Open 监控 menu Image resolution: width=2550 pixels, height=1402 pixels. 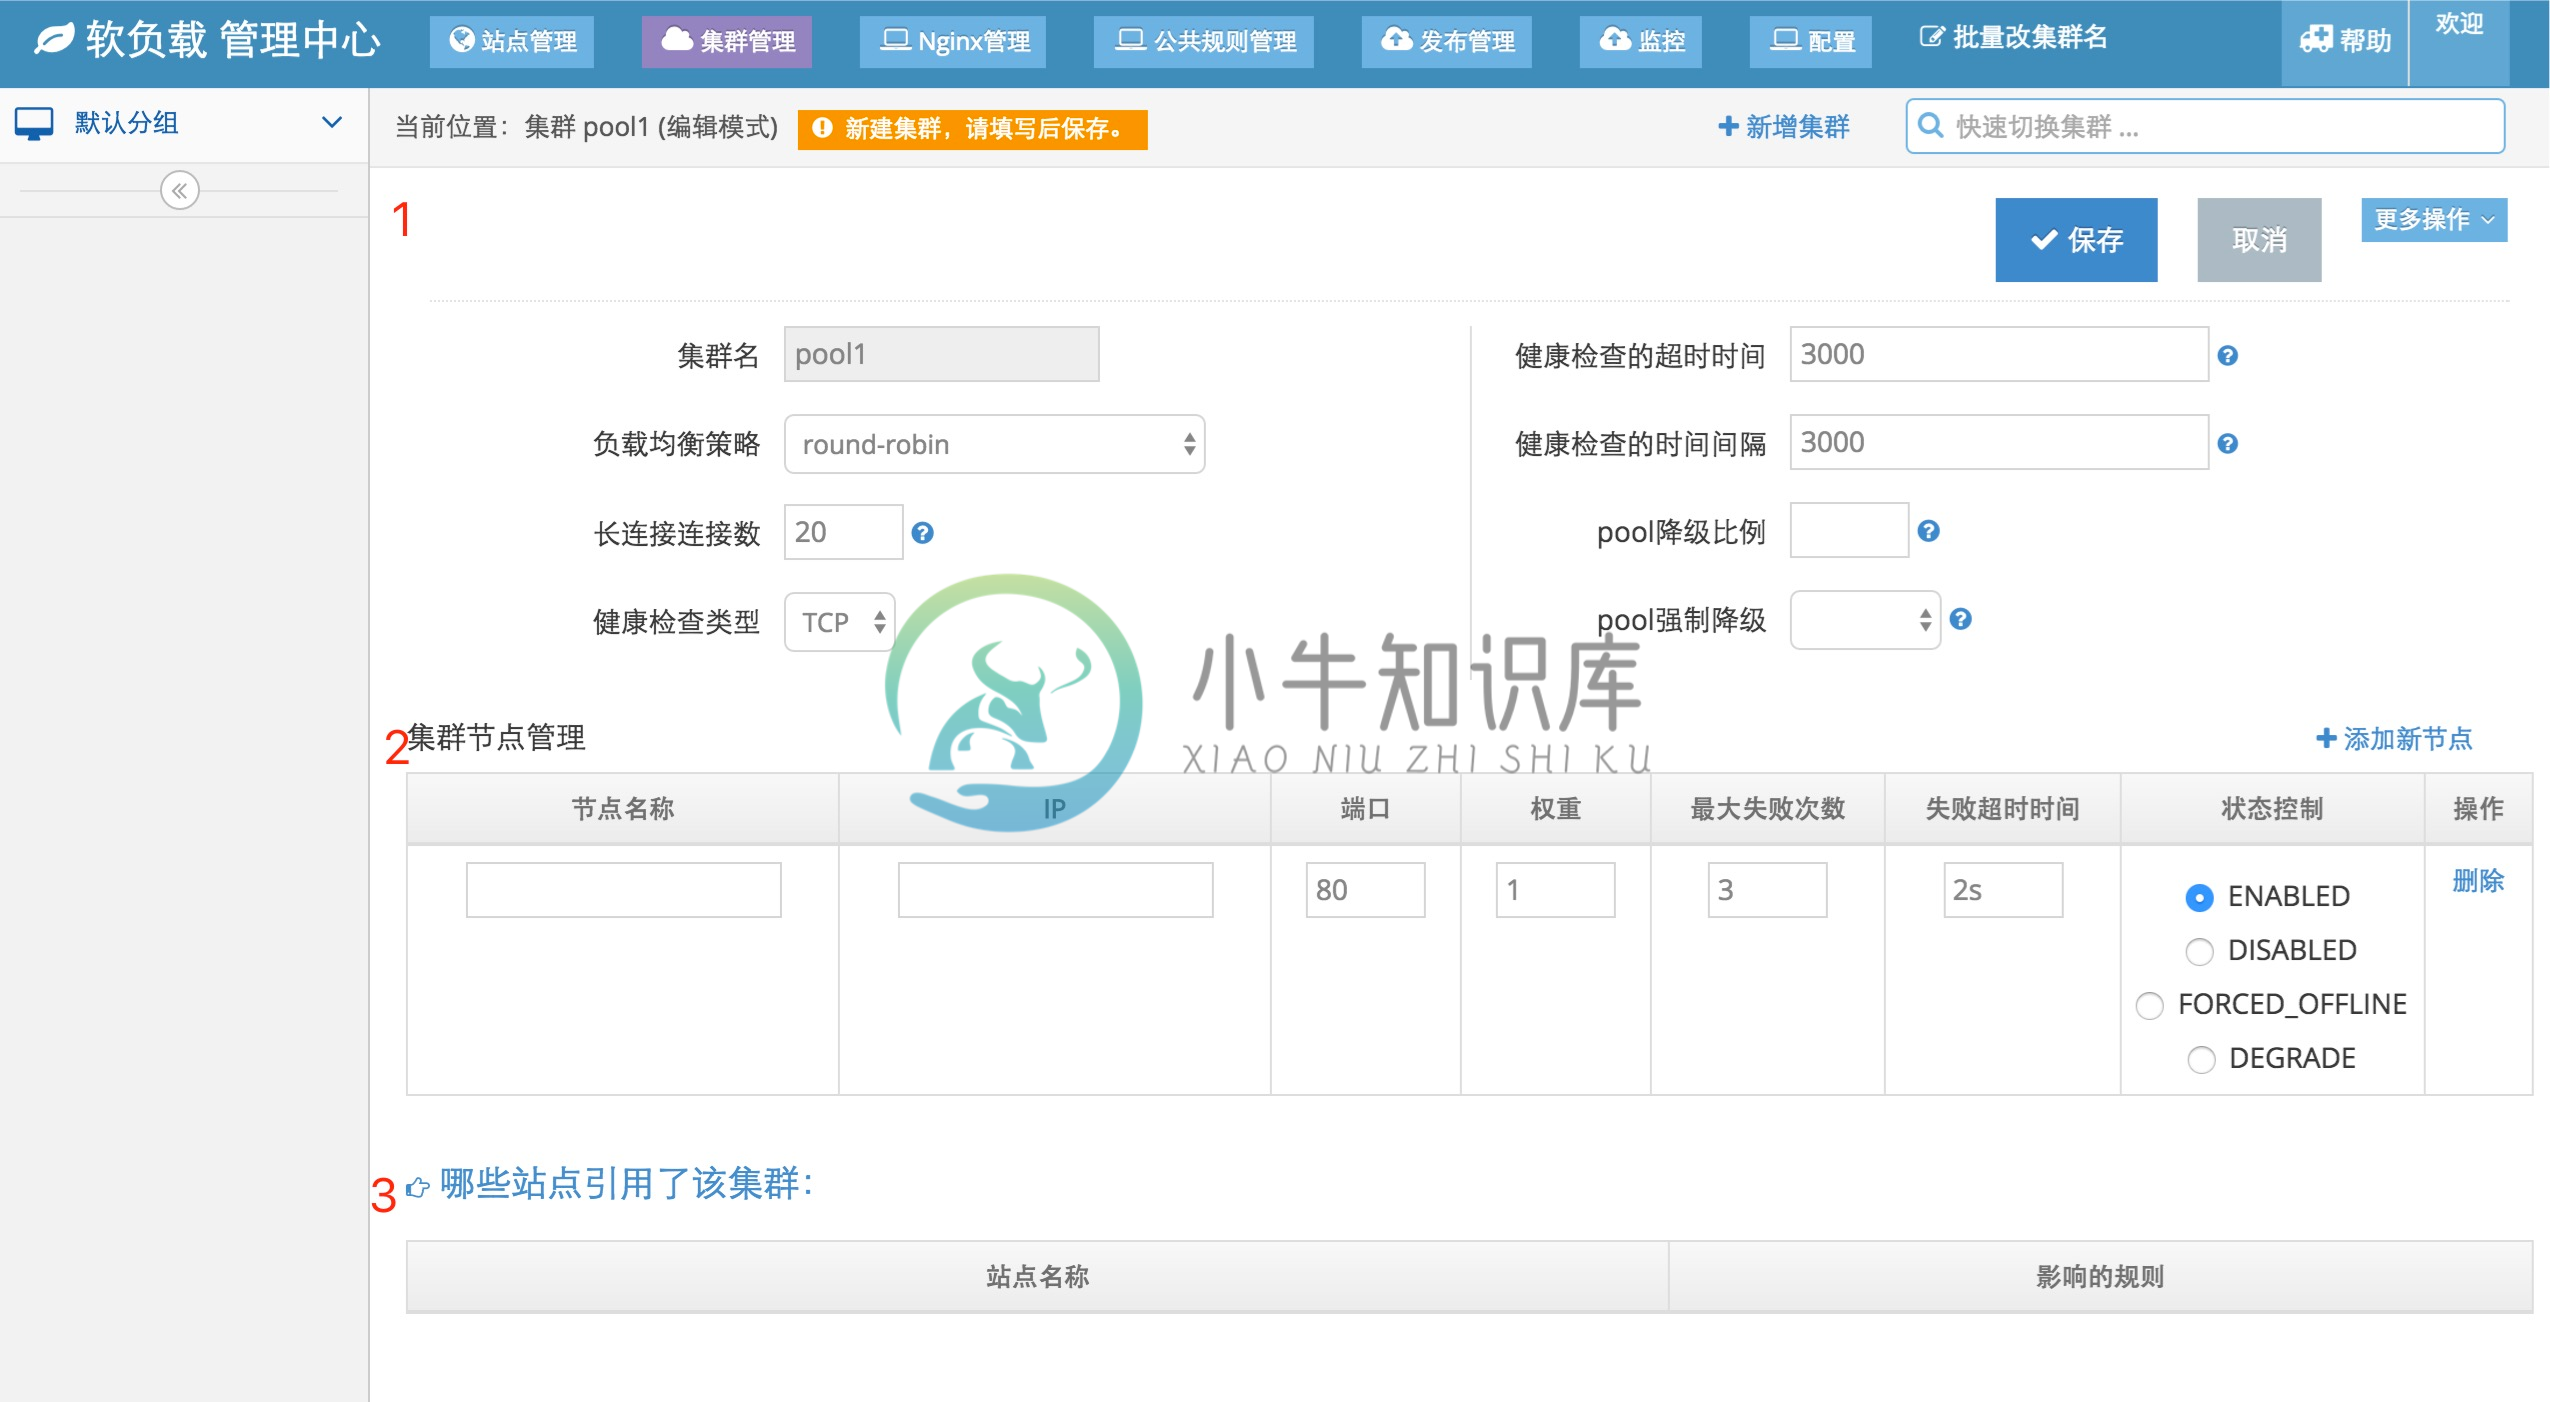tap(1641, 41)
